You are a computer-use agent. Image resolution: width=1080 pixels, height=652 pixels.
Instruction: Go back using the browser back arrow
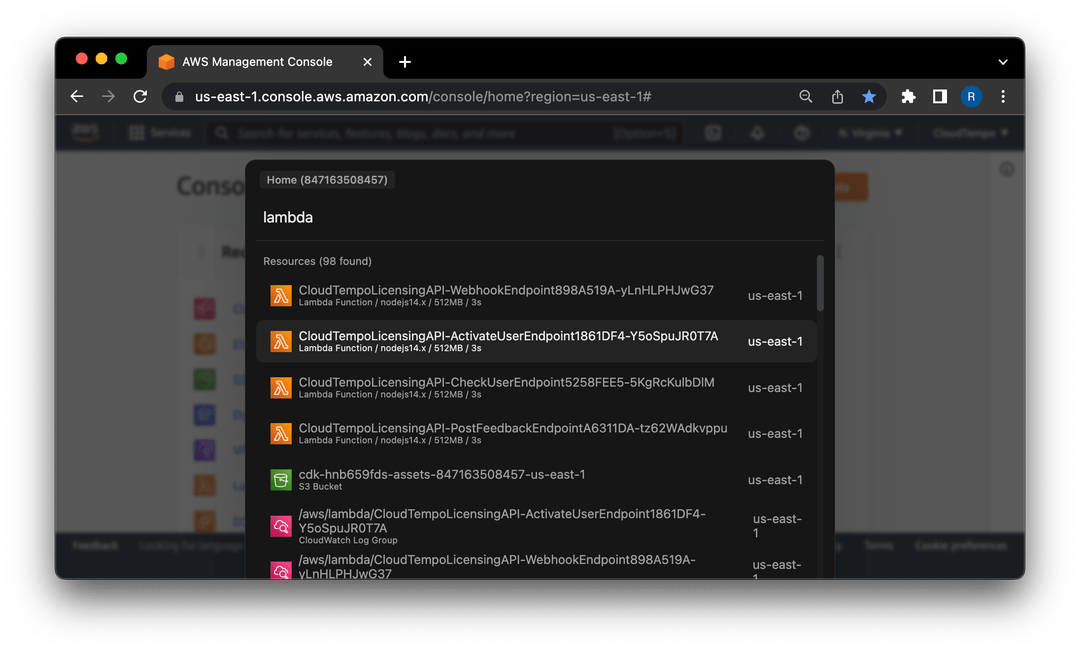77,96
